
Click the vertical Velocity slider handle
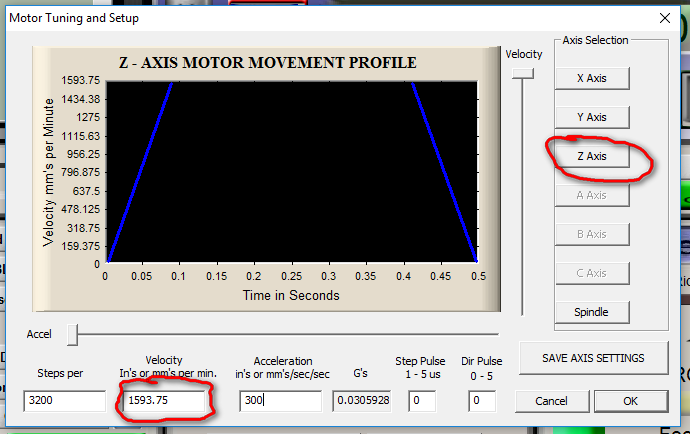coord(523,74)
